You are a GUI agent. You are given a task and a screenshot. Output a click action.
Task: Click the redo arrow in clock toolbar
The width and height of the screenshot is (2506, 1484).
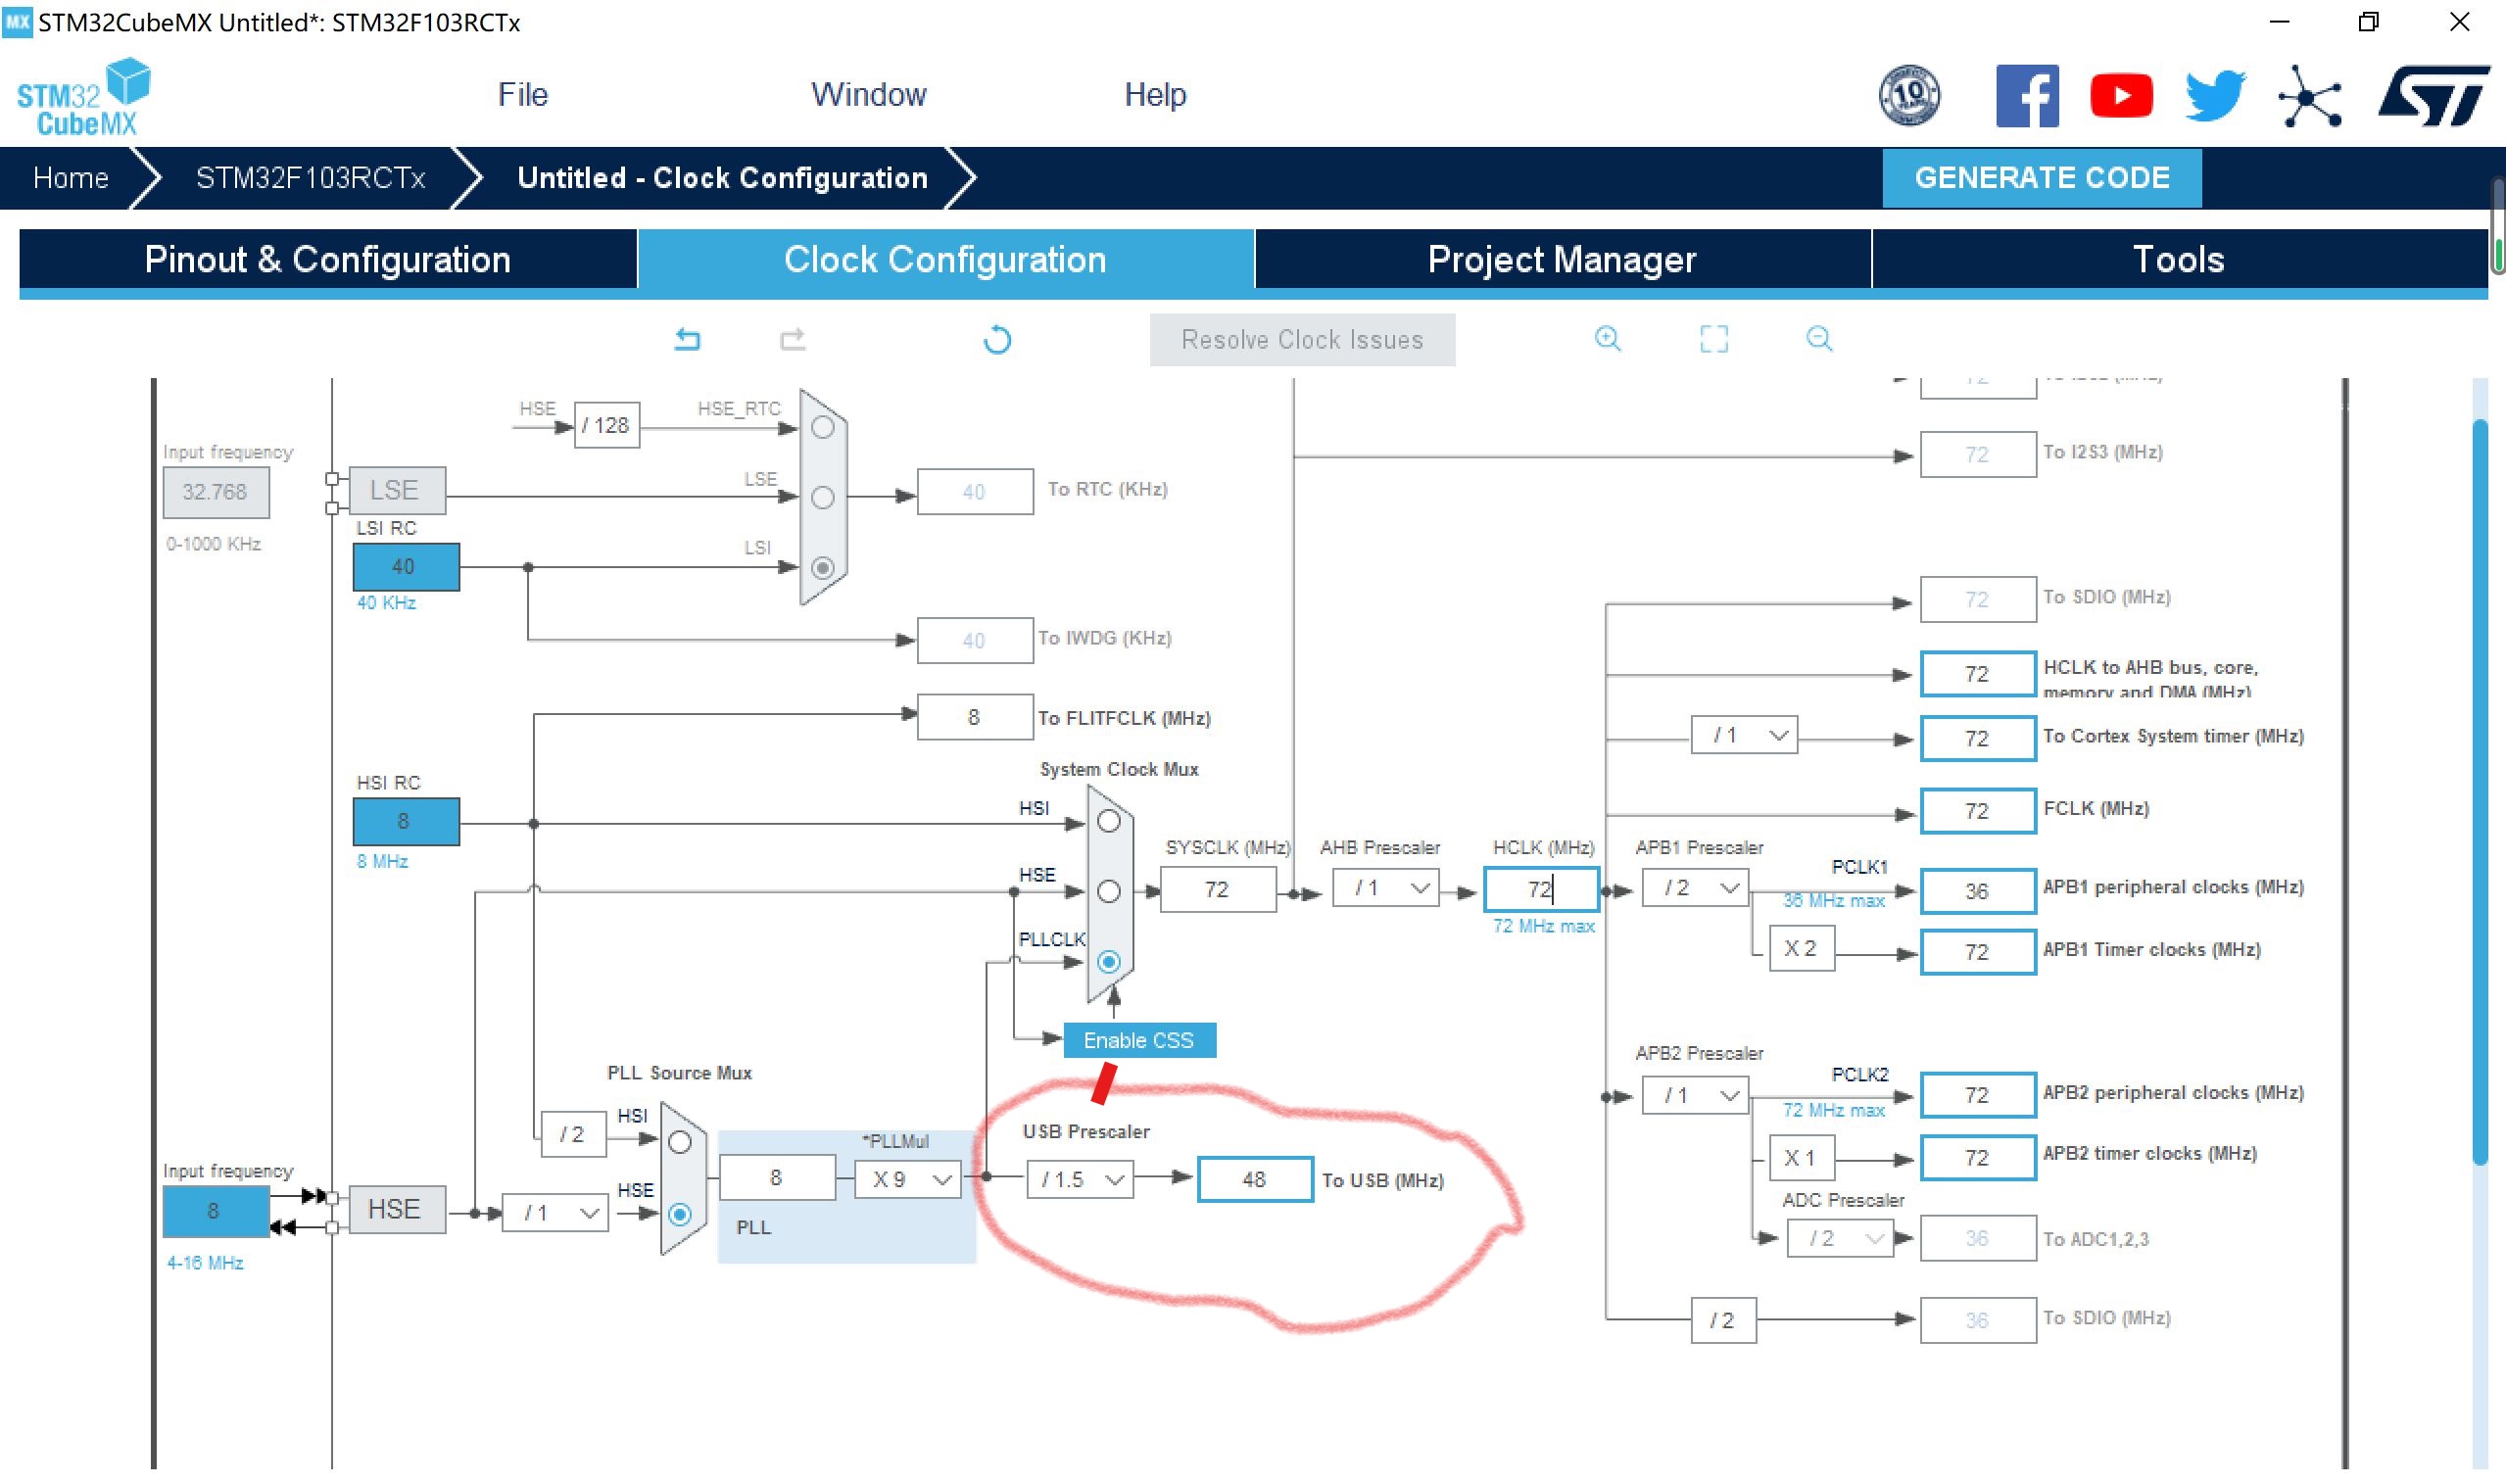pyautogui.click(x=793, y=340)
